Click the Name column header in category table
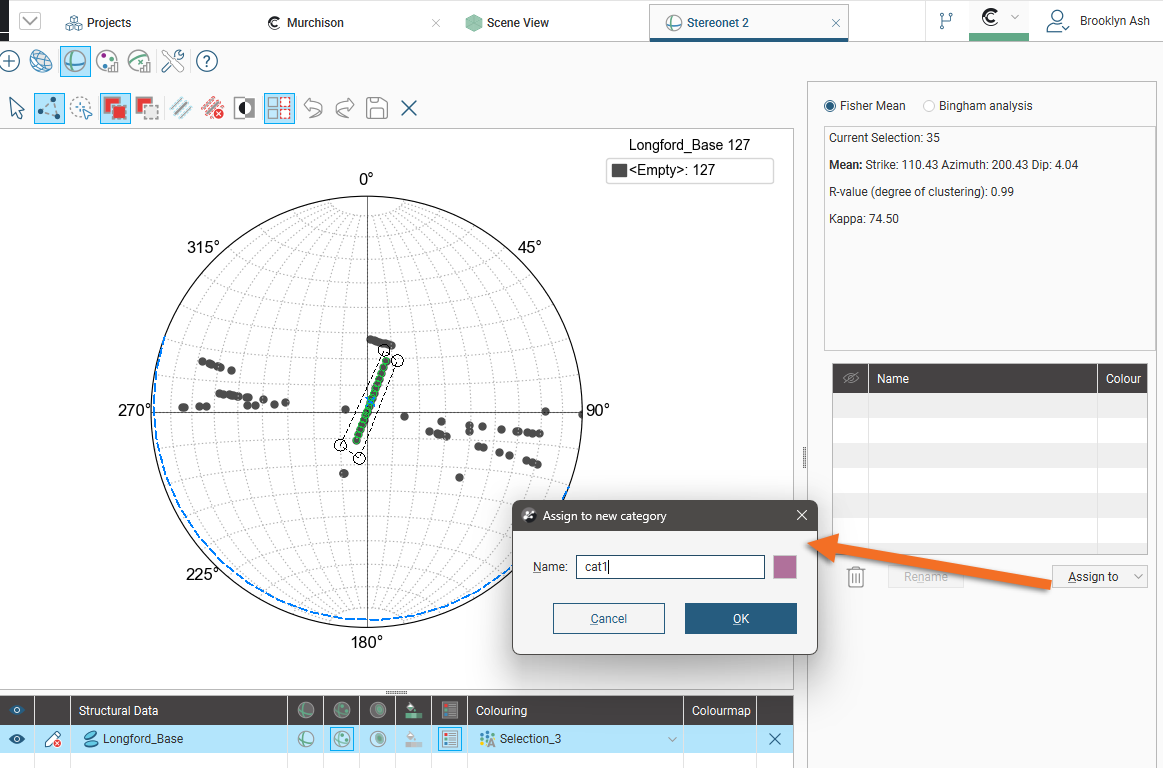 (983, 378)
